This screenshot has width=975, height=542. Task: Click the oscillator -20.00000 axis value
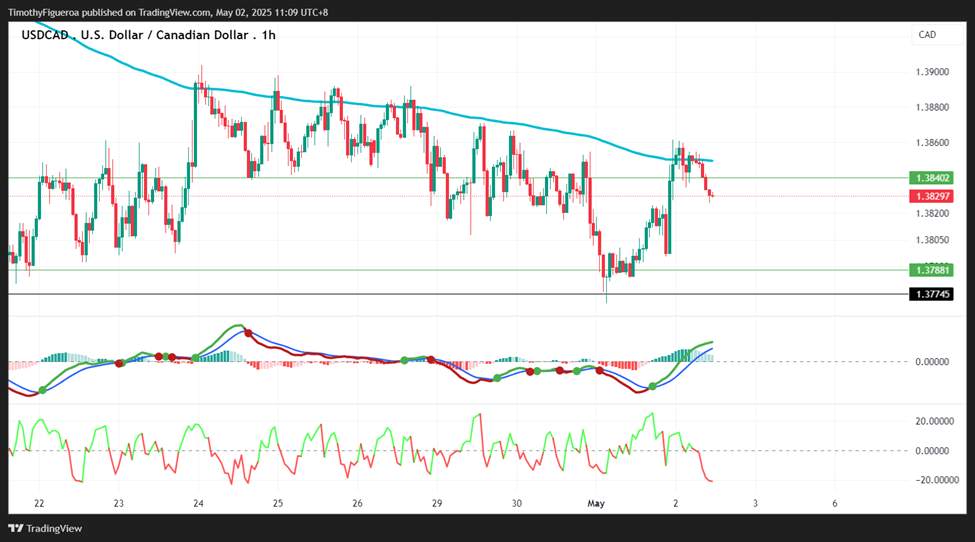click(936, 480)
